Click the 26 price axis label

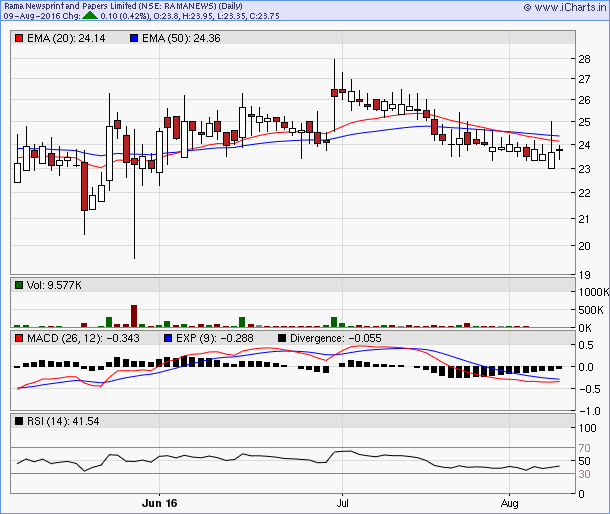[x=584, y=100]
